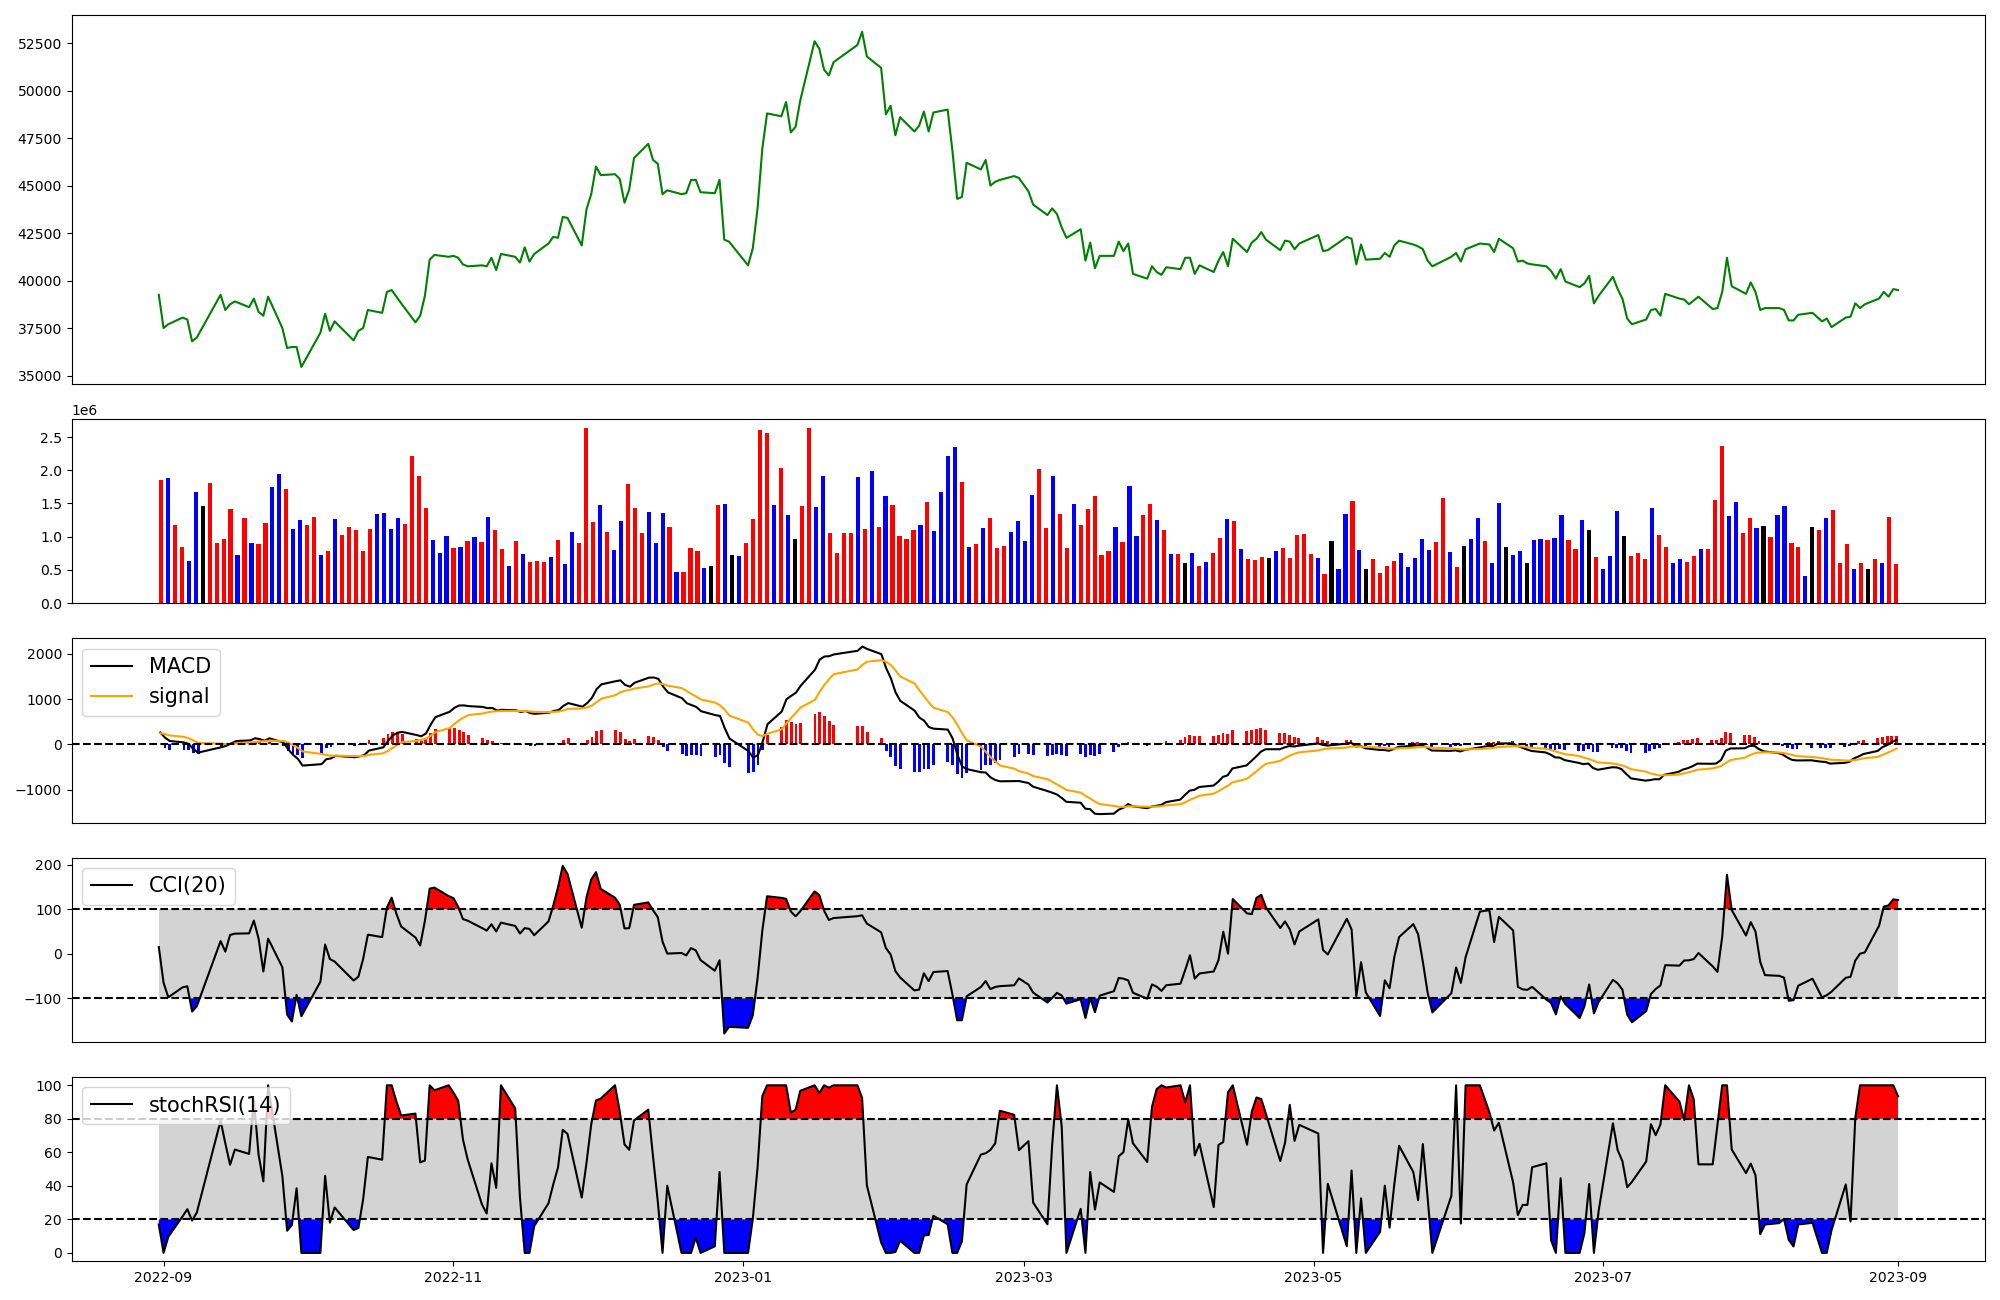Click the 2022-09 x-axis date label
The width and height of the screenshot is (2000, 1300).
coord(163,1277)
